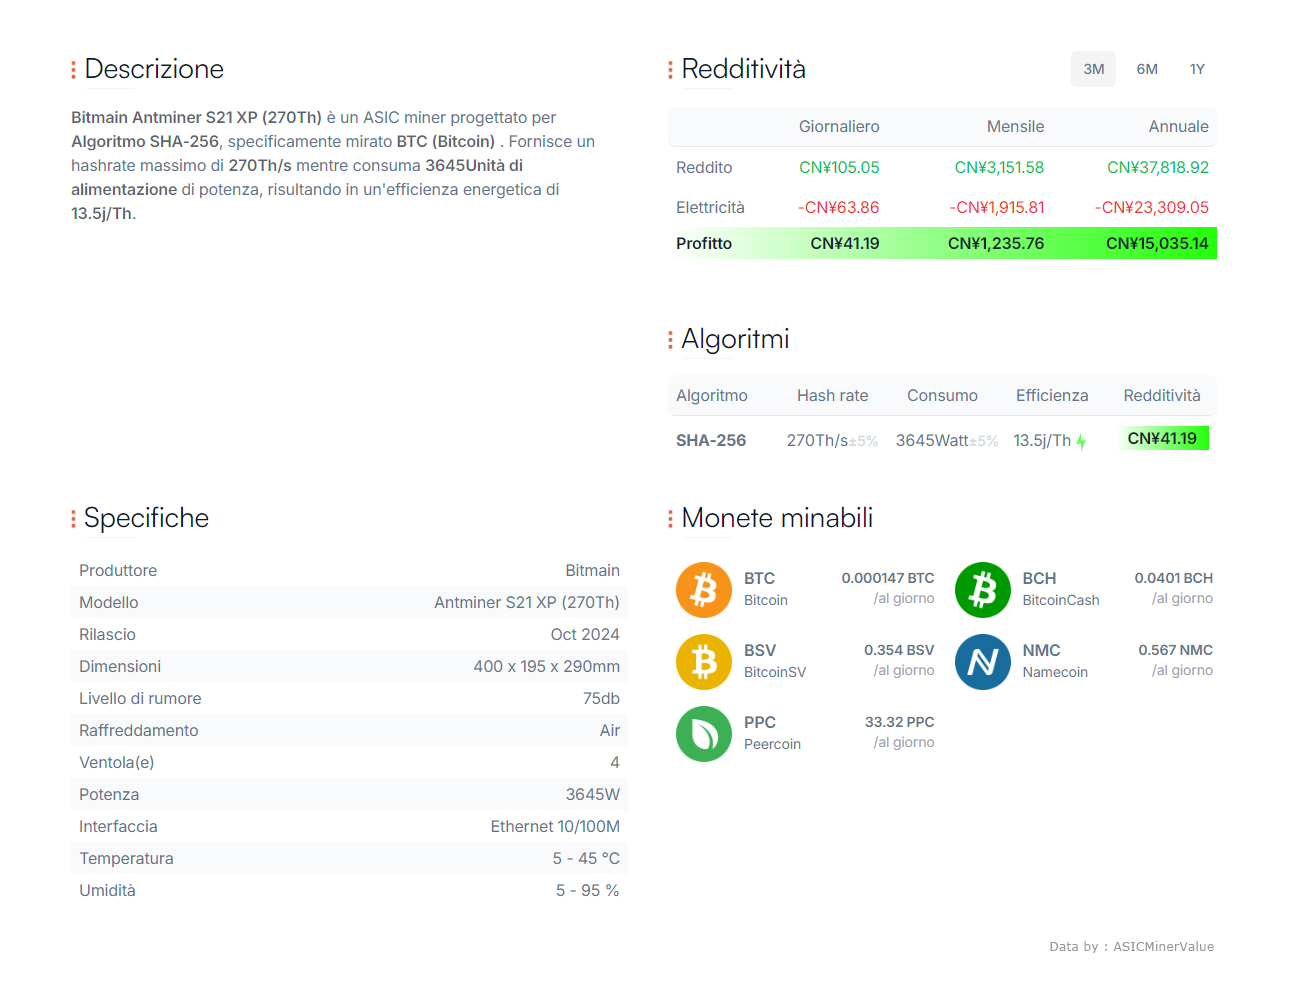Viewport: 1296px width, 1003px height.
Task: Click the 75db noise level value
Action: 601,698
